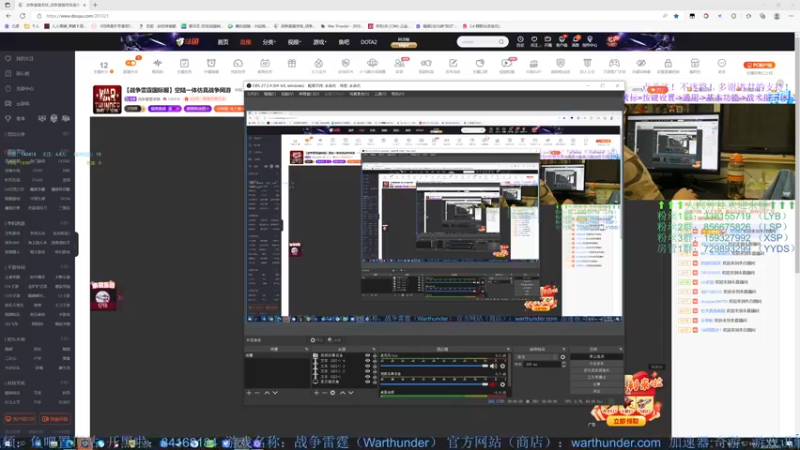Refresh the page with browser reload icon
This screenshot has height=450, width=800.
tap(22, 16)
